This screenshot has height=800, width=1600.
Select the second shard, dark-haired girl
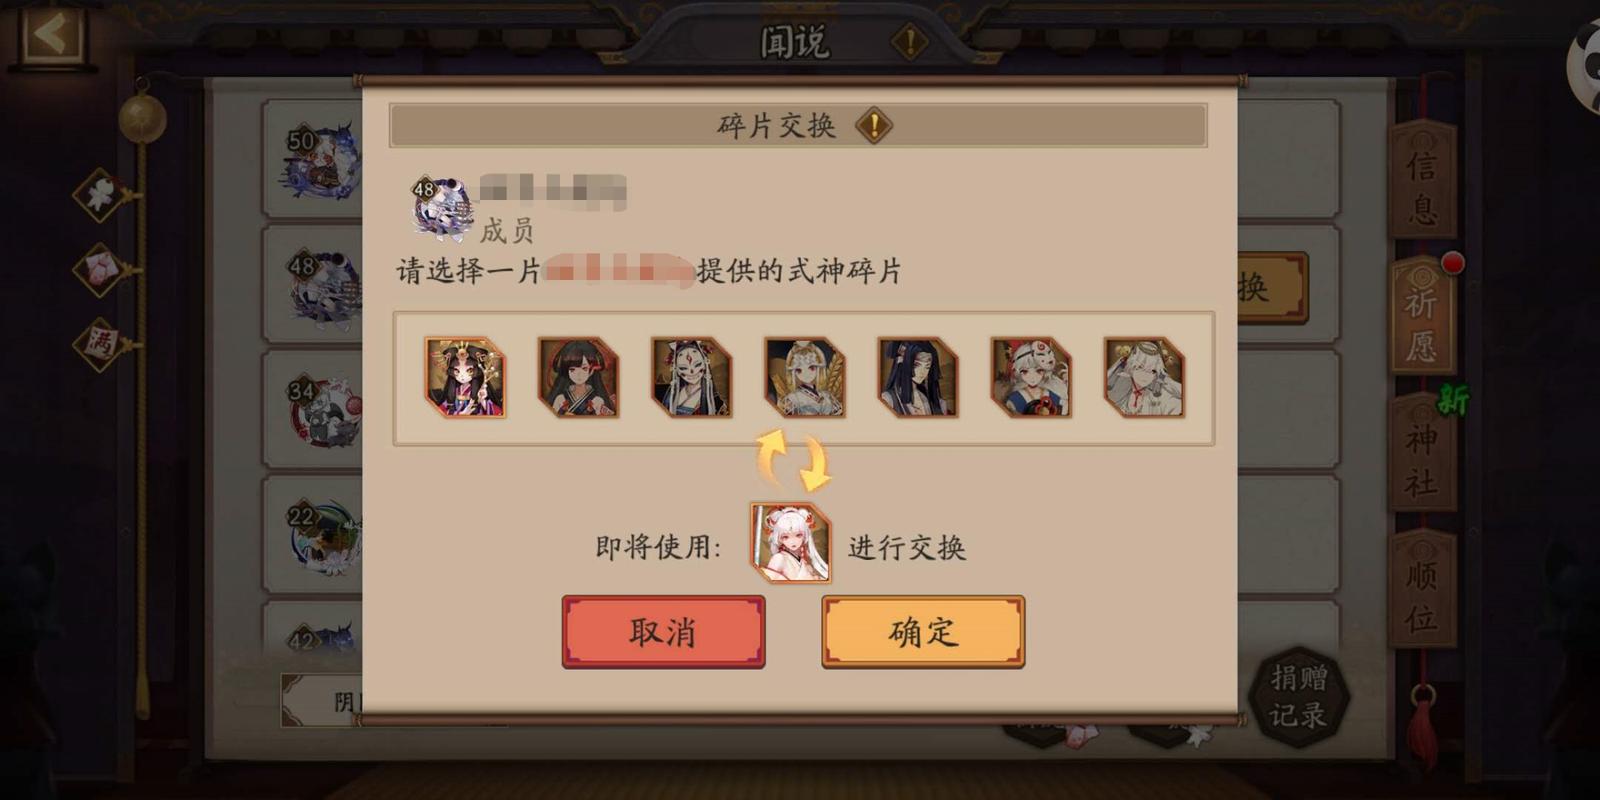click(579, 377)
